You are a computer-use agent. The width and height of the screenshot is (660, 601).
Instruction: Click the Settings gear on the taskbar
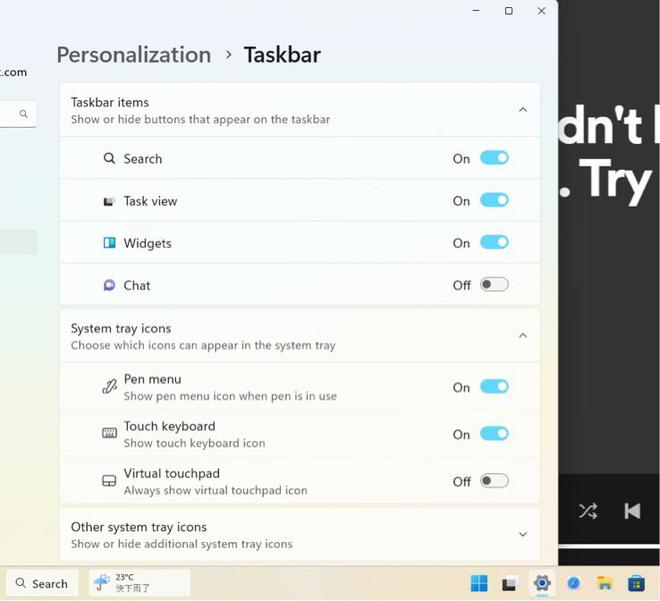pos(542,583)
